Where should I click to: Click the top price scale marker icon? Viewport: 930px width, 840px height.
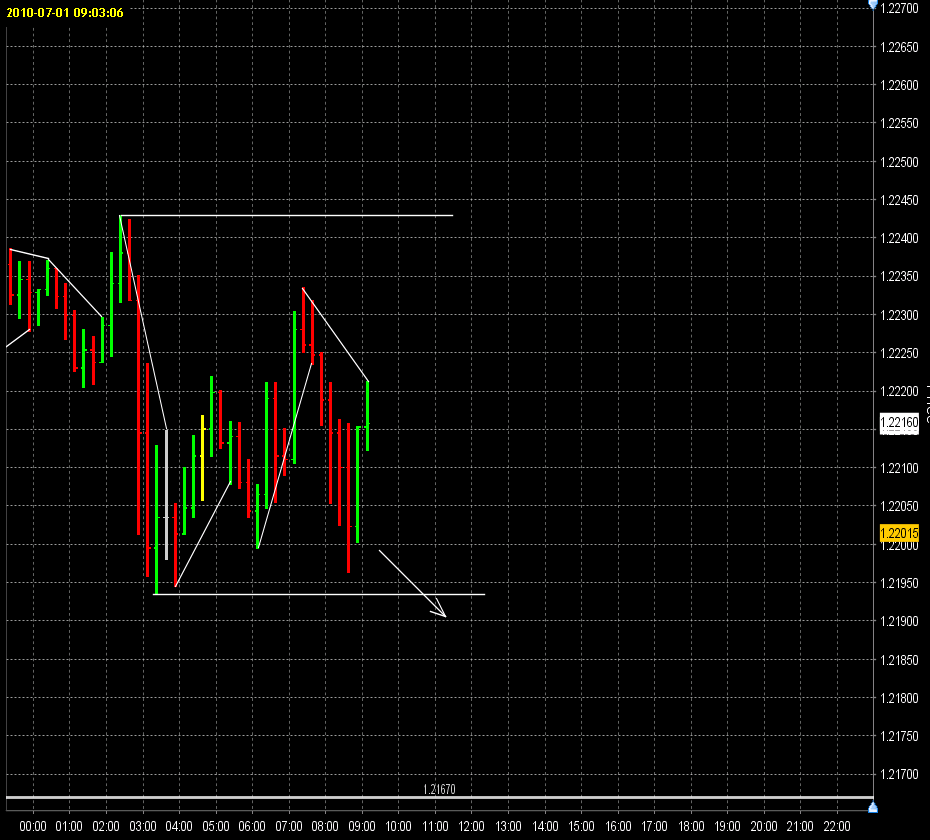(872, 5)
